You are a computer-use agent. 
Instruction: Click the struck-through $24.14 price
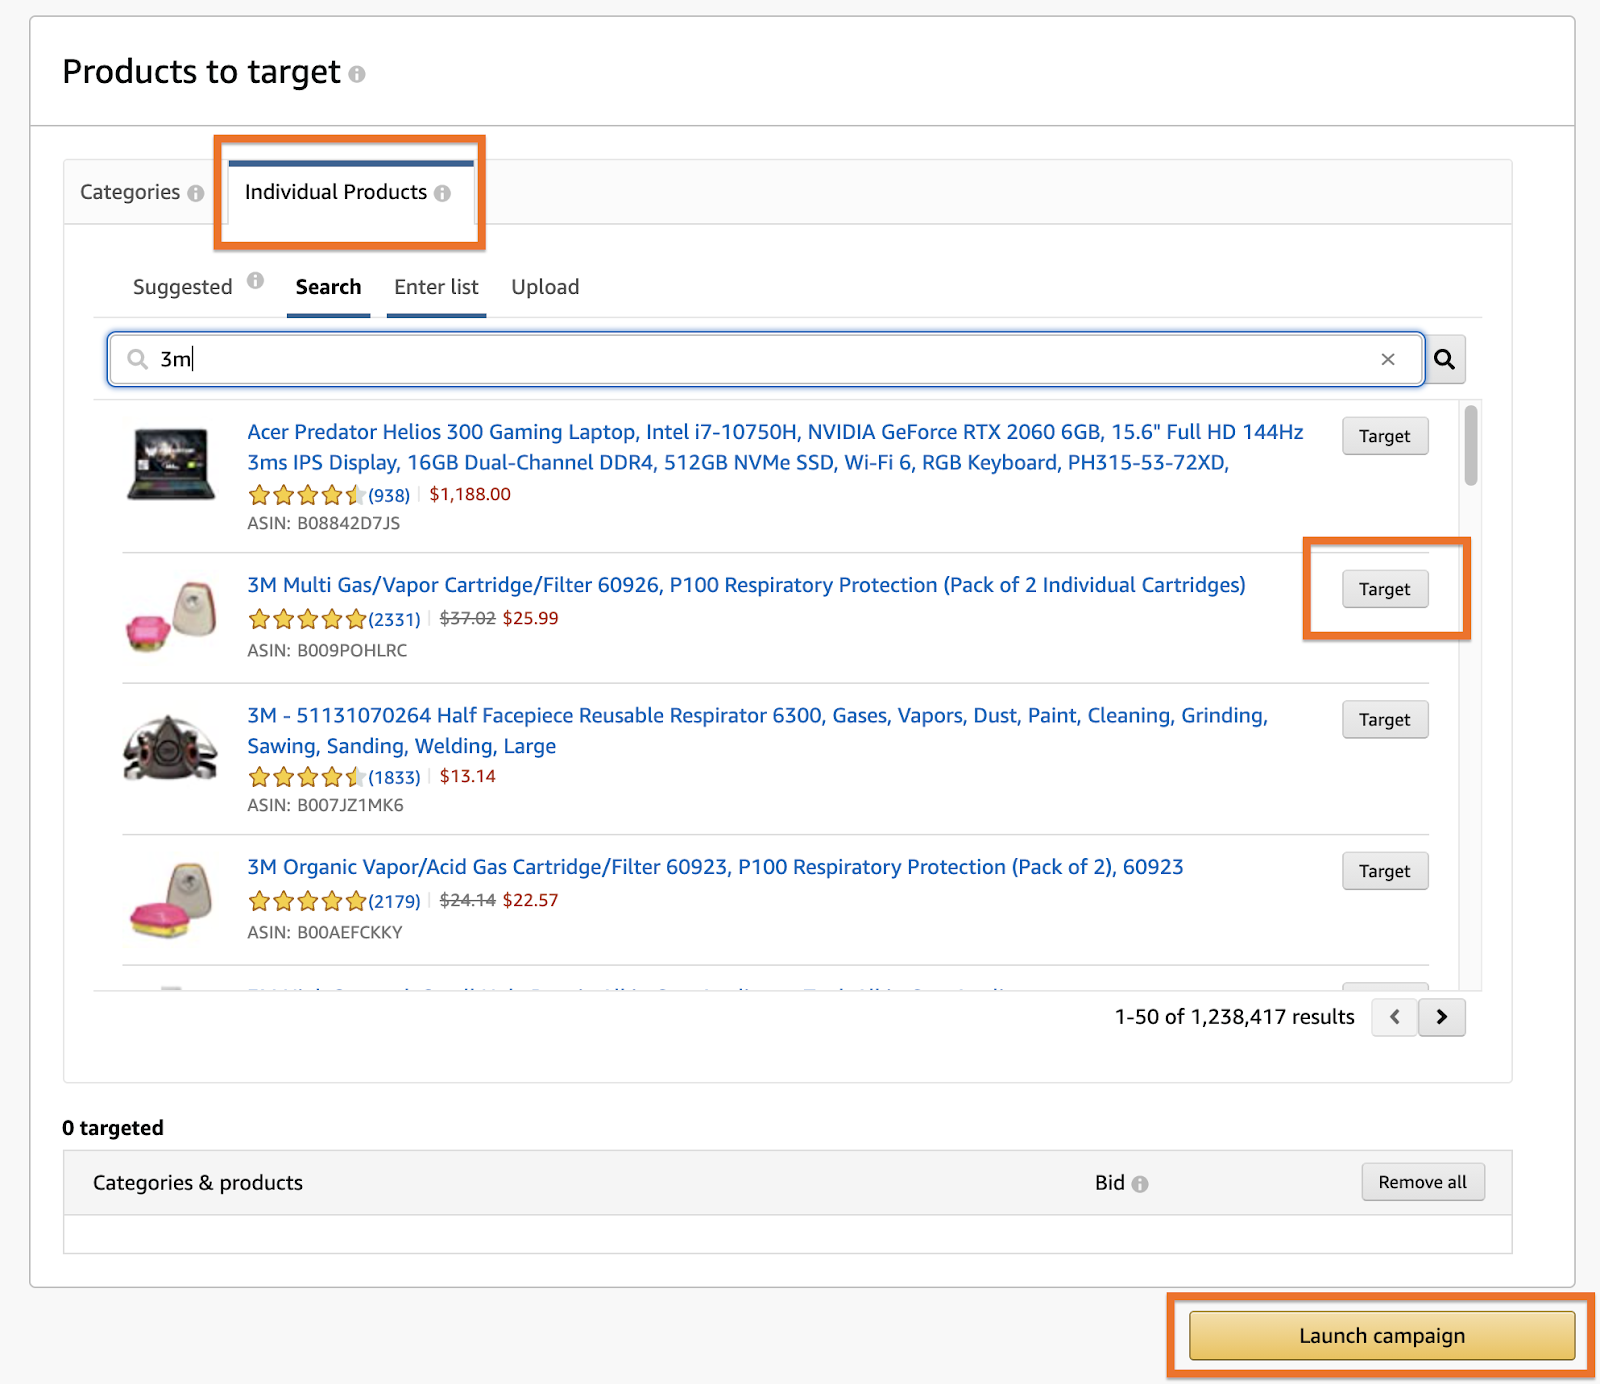click(467, 900)
